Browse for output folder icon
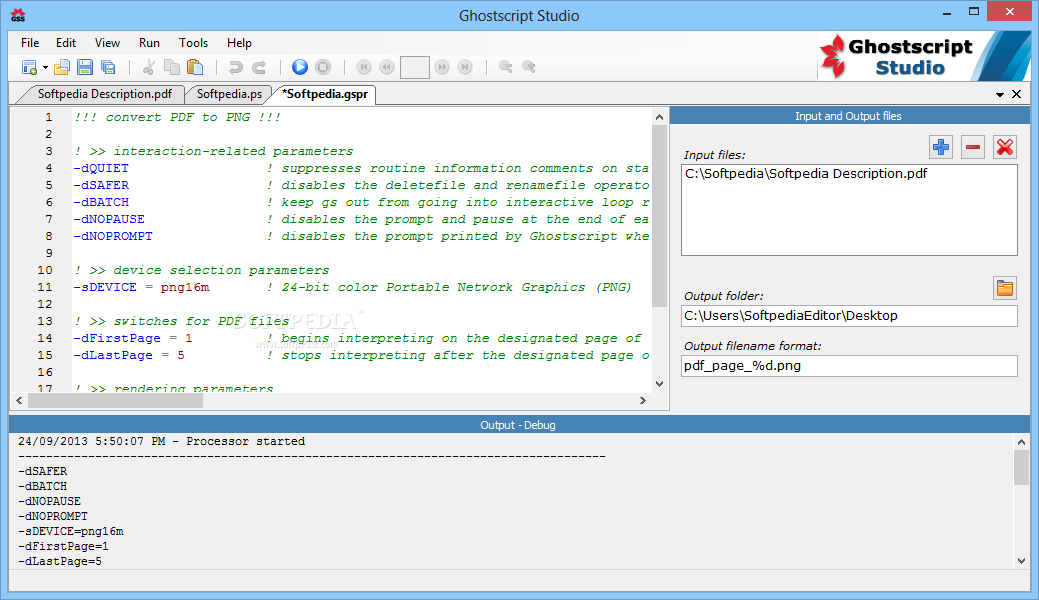1039x600 pixels. (1005, 288)
